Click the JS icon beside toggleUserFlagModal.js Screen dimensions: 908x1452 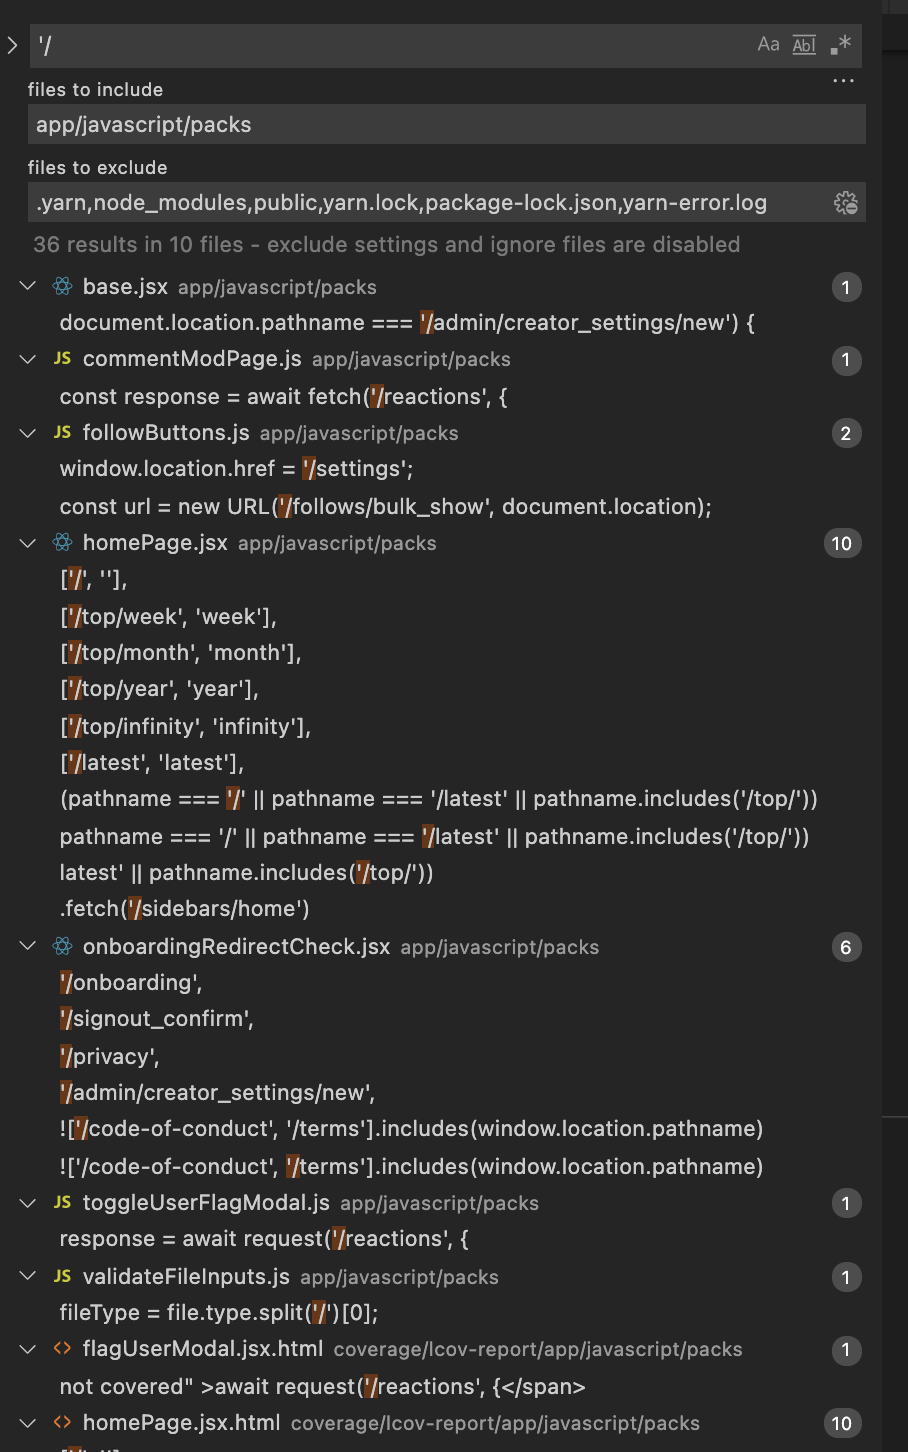64,1203
